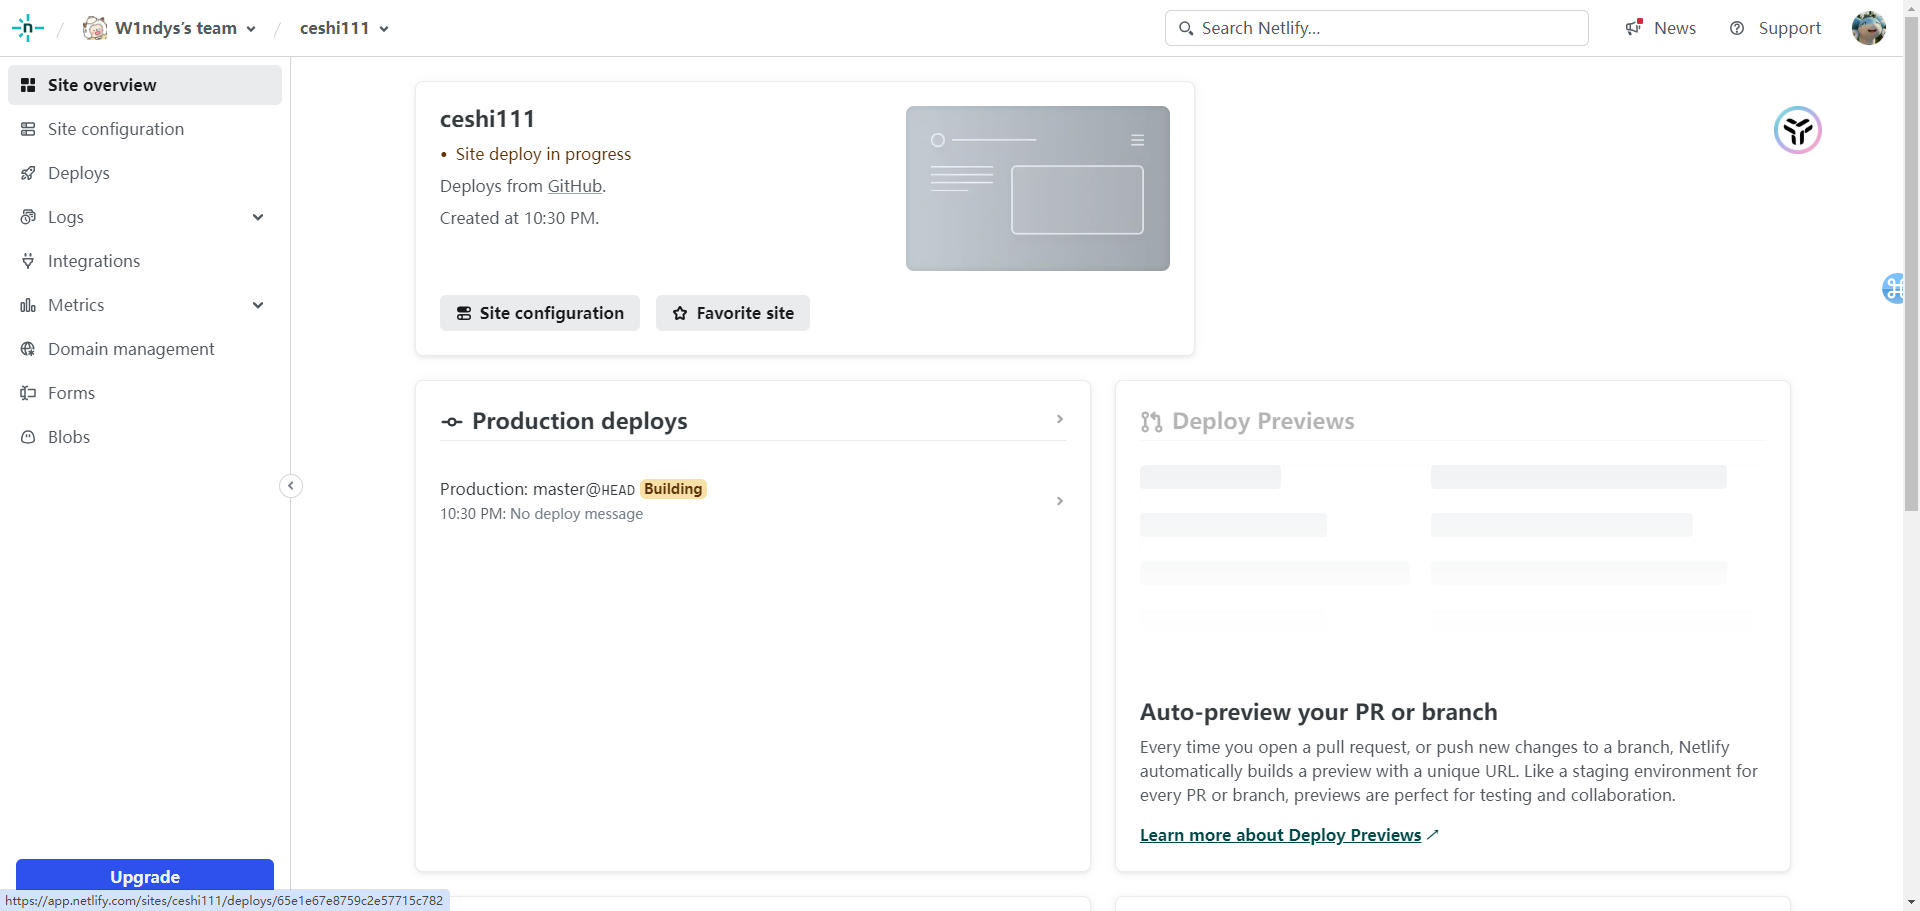1920x911 pixels.
Task: Click the News megaphone icon
Action: point(1634,28)
